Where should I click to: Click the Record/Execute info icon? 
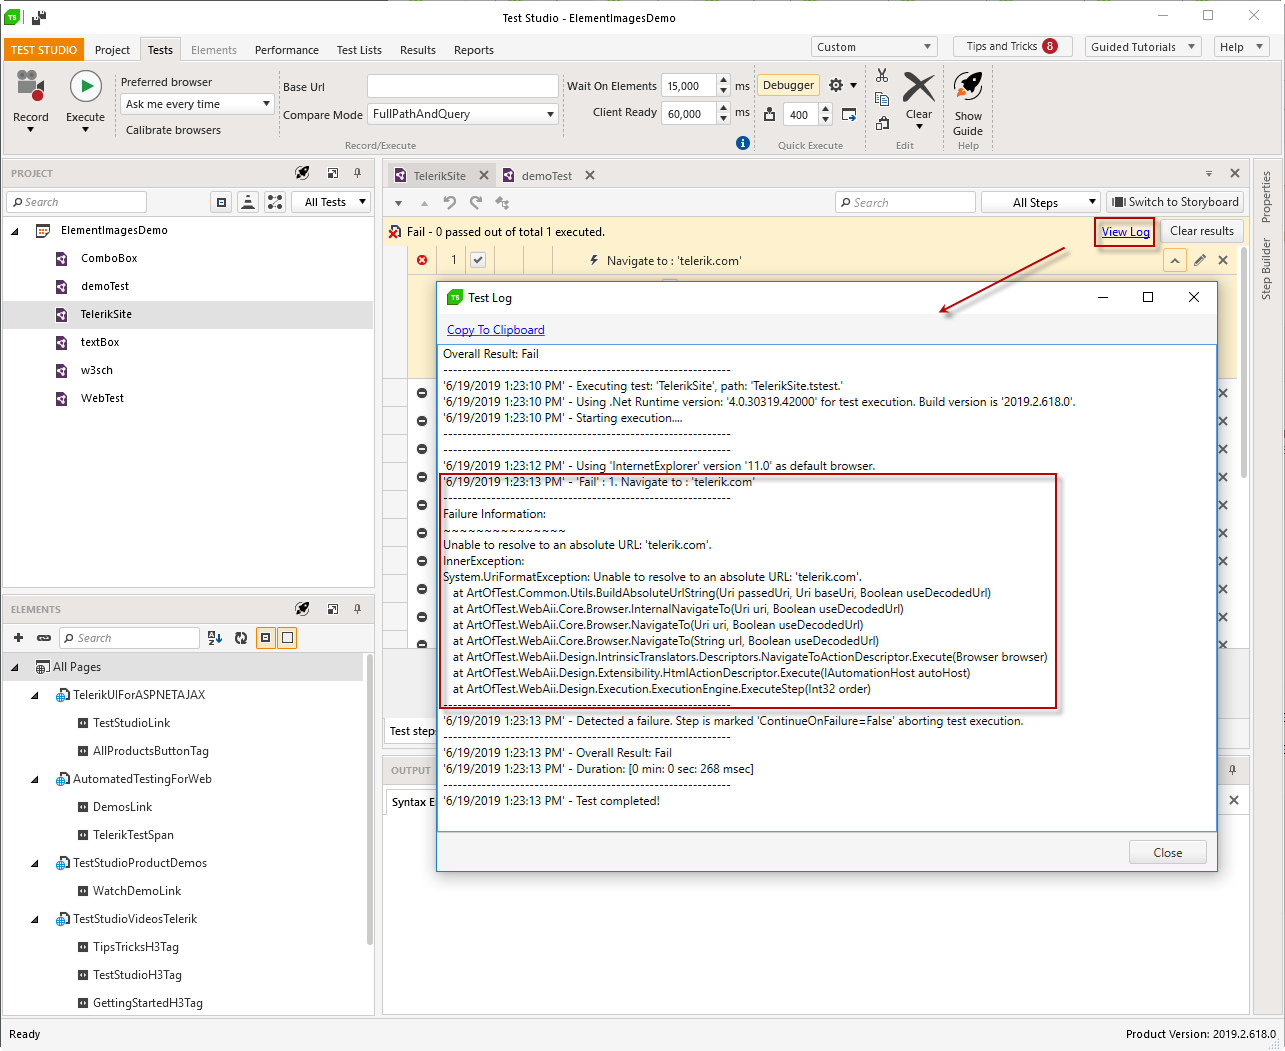pyautogui.click(x=743, y=143)
